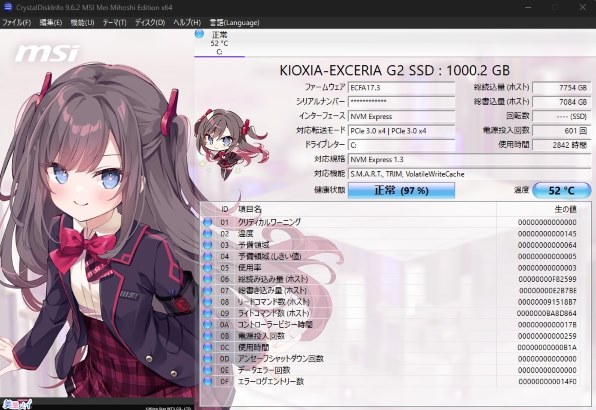Select the アンセーフシャットダウン回数 attribute name

(x=281, y=359)
